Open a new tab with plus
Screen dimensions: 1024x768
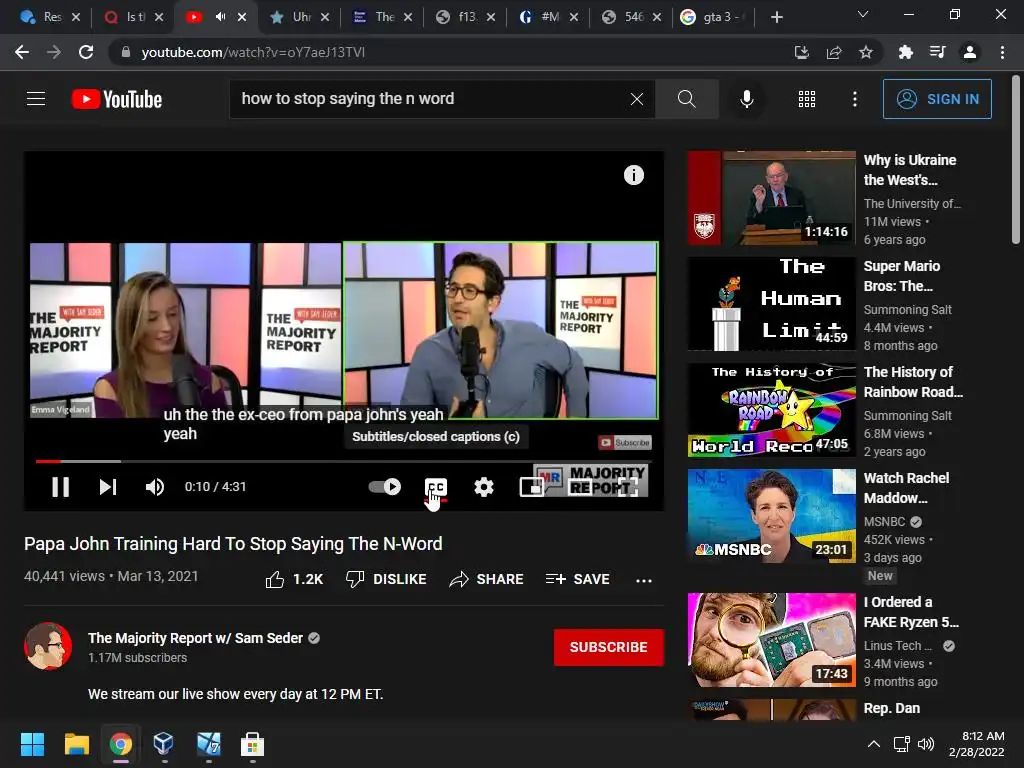click(x=776, y=17)
